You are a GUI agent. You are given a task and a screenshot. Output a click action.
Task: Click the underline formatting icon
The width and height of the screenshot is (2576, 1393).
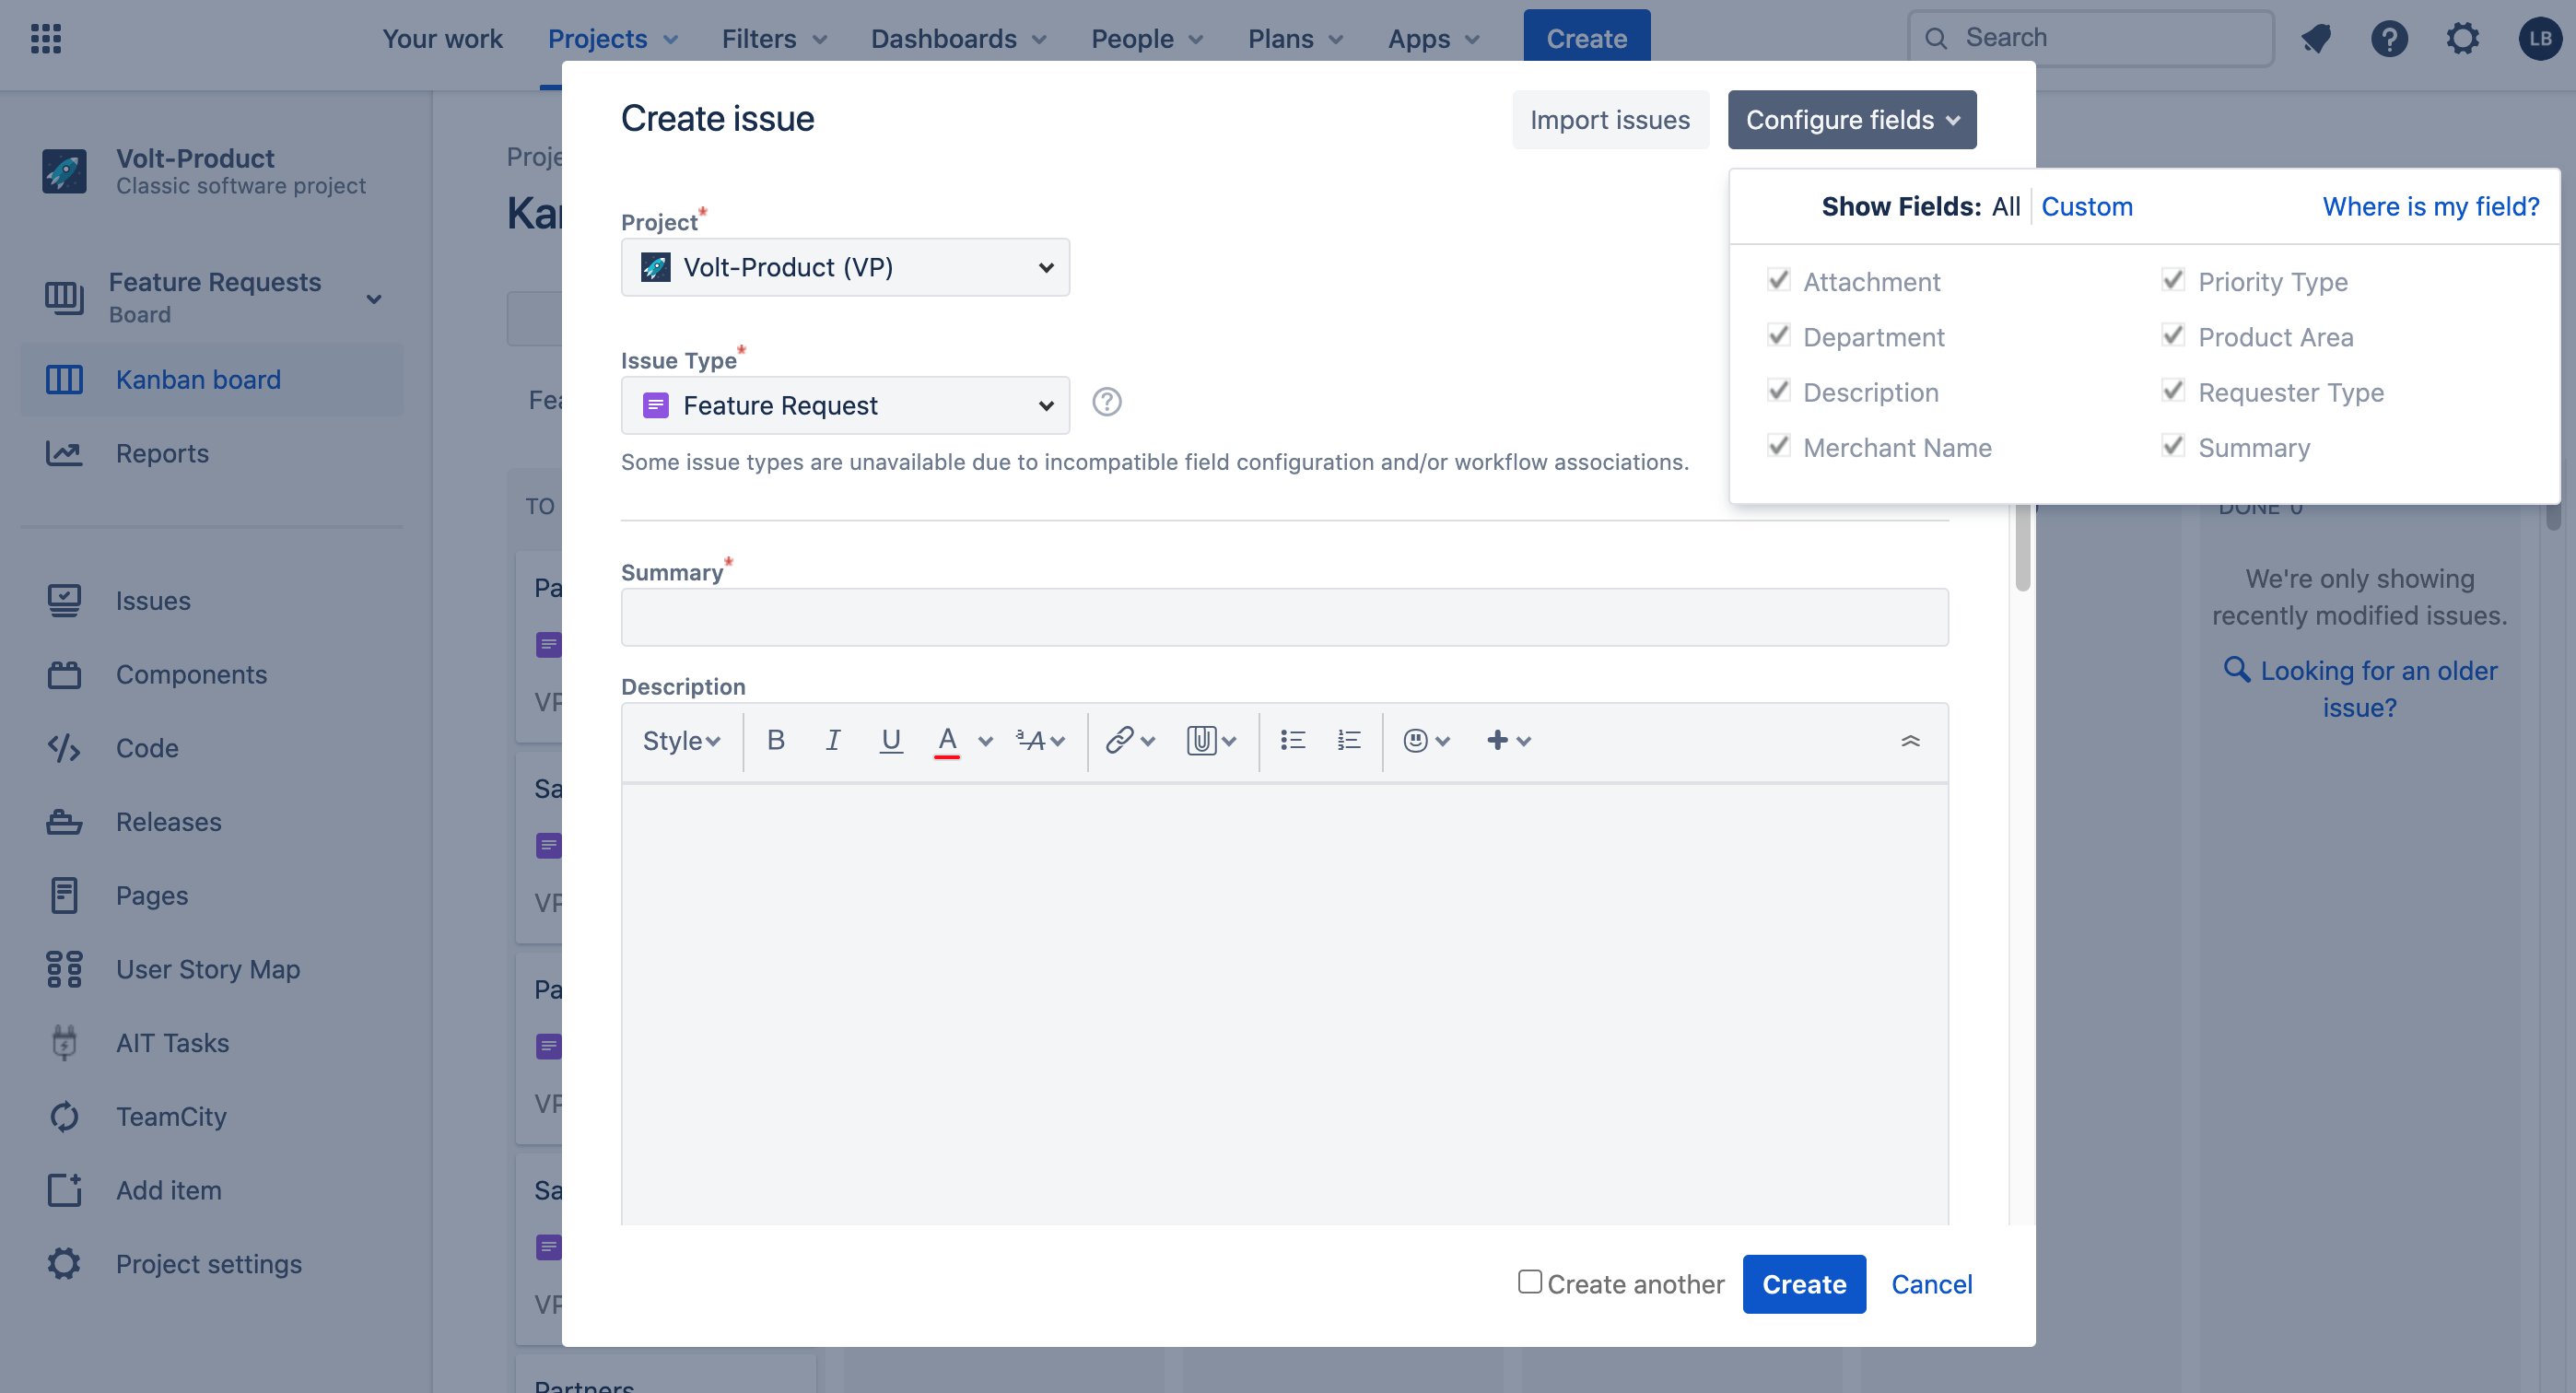[x=890, y=740]
